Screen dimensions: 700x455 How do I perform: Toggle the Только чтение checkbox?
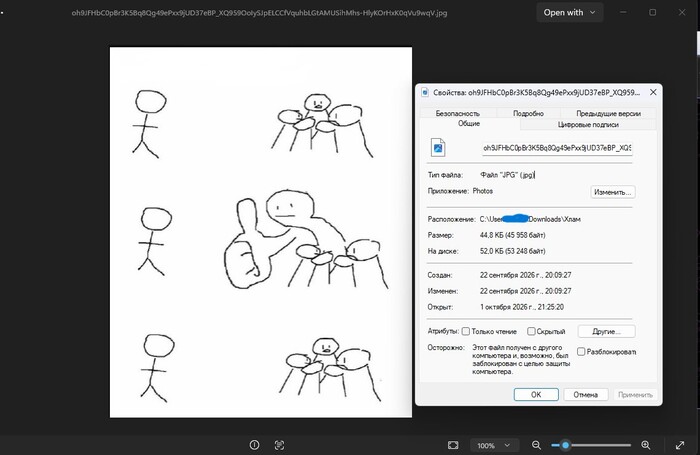pos(466,331)
